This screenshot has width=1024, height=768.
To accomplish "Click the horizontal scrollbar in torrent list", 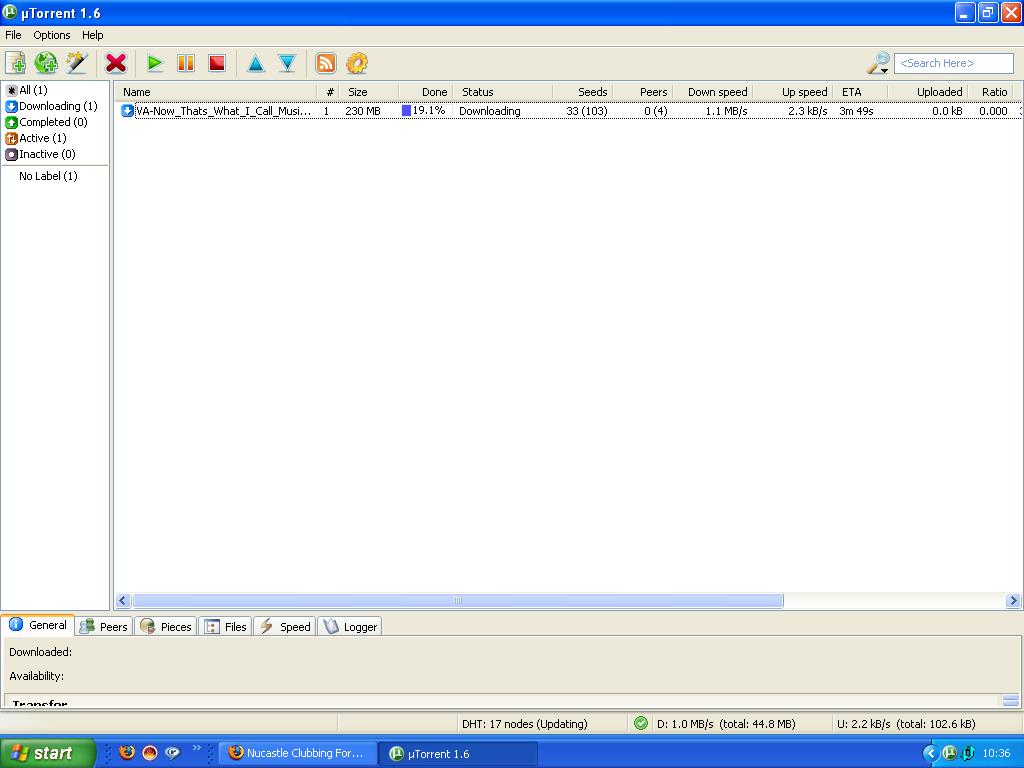I will (457, 601).
